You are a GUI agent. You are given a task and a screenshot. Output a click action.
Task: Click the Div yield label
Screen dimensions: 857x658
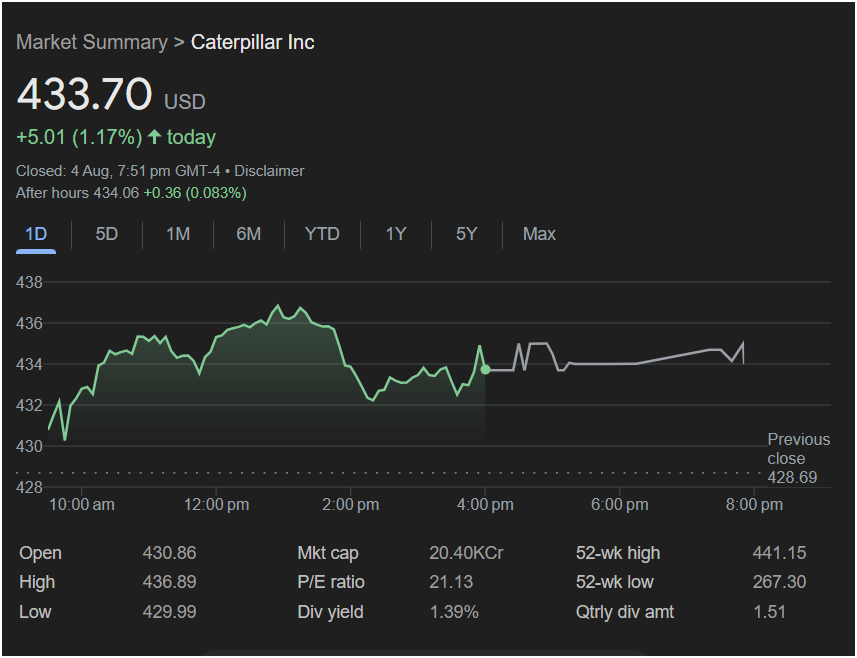330,612
